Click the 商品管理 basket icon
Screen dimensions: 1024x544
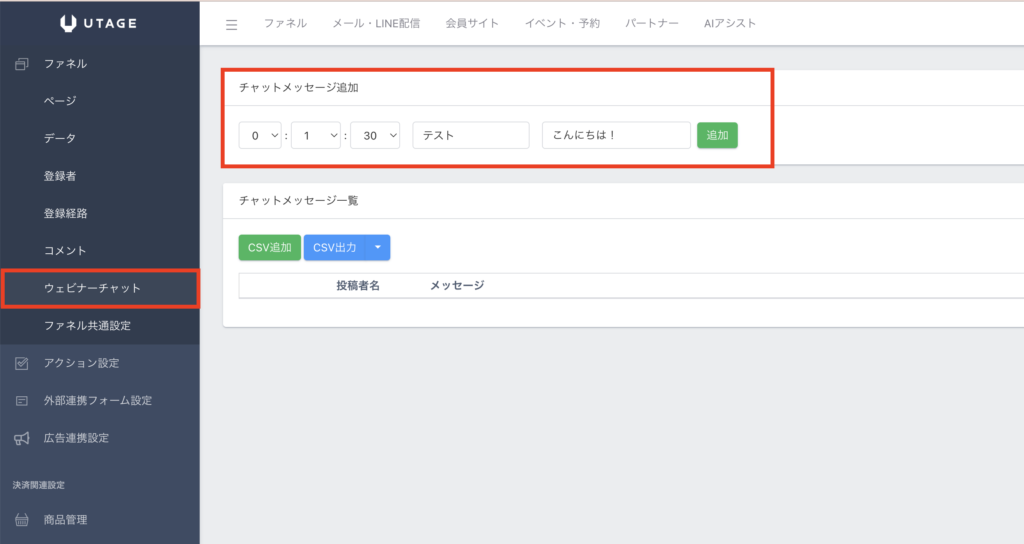pyautogui.click(x=22, y=520)
